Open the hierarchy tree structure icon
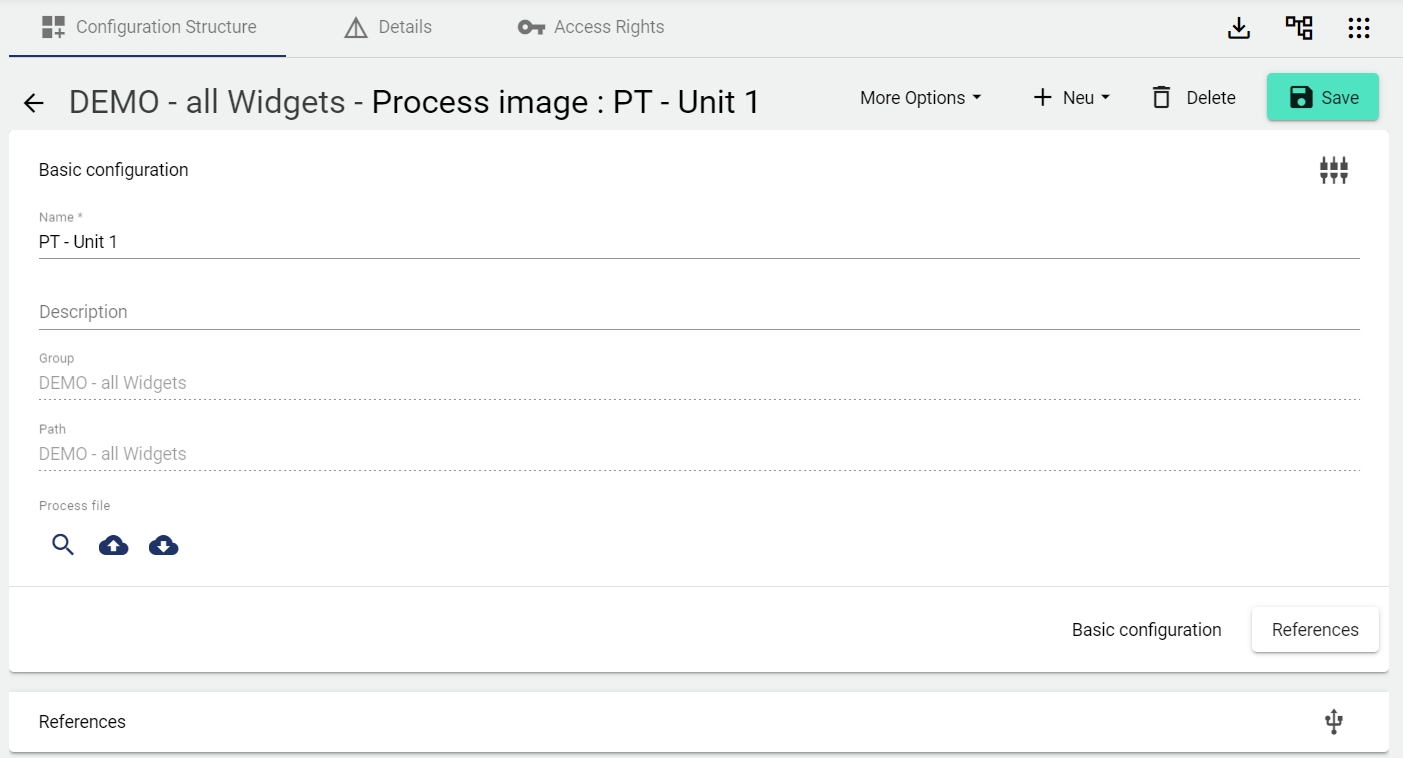Viewport: 1403px width, 758px height. click(1299, 28)
